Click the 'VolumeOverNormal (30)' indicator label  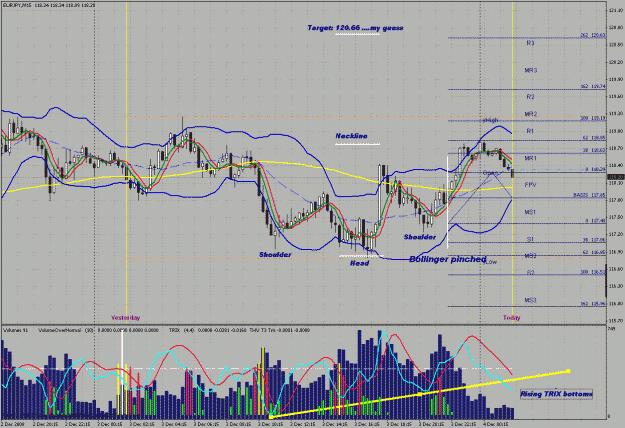[66, 330]
